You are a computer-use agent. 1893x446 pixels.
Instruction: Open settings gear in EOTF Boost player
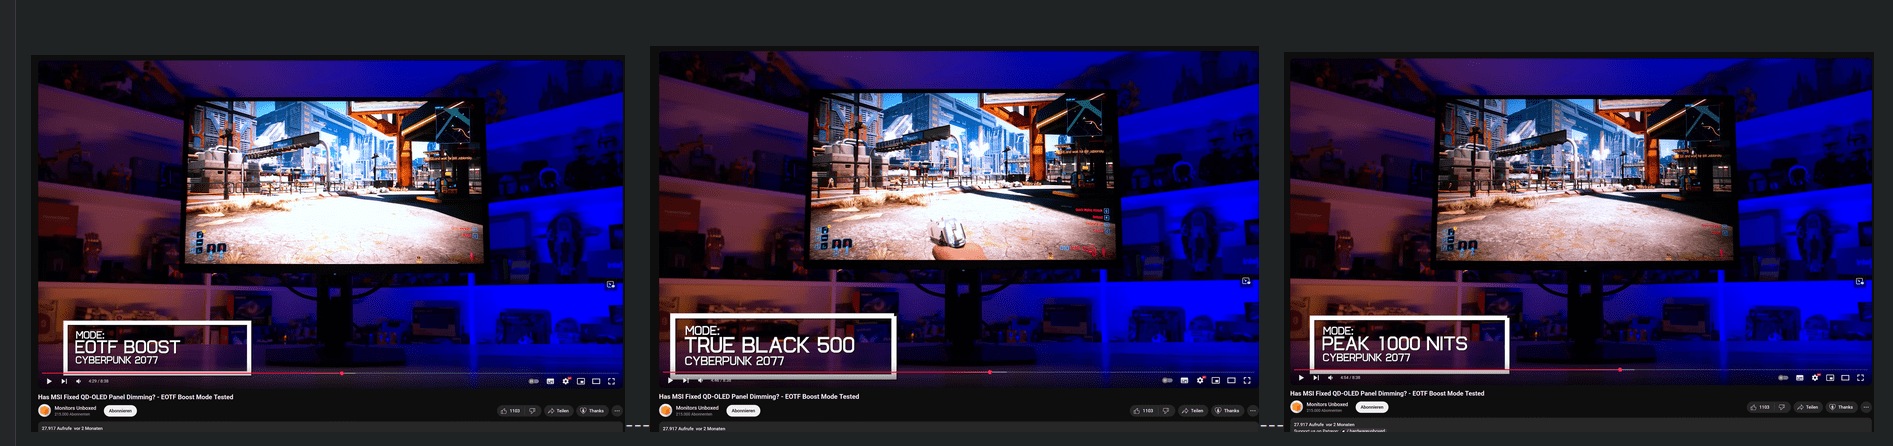point(565,381)
